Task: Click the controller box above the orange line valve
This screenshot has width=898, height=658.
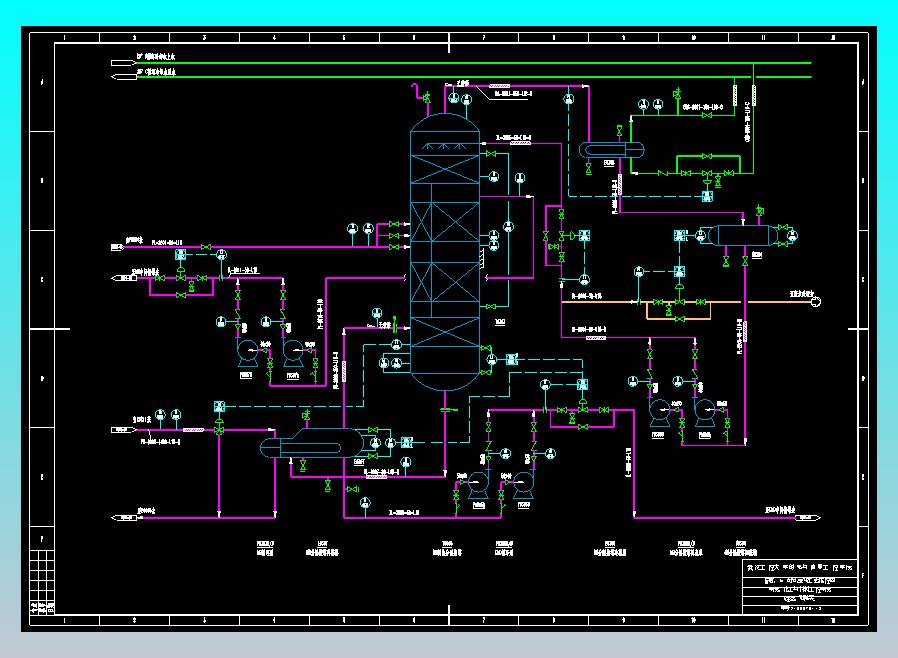Action: pos(679,271)
